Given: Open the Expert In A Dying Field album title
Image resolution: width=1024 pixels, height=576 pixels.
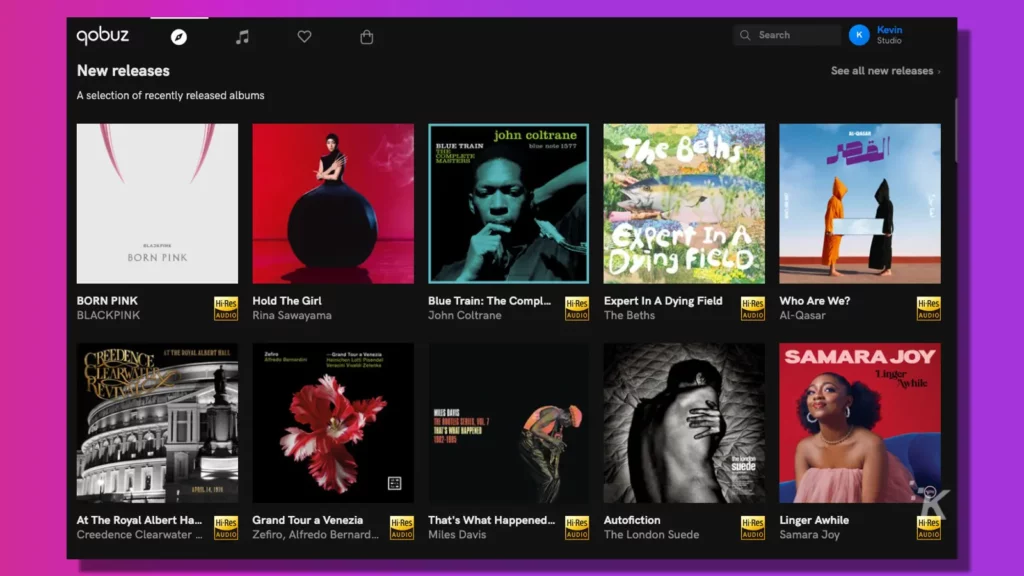Looking at the screenshot, I should tap(664, 300).
